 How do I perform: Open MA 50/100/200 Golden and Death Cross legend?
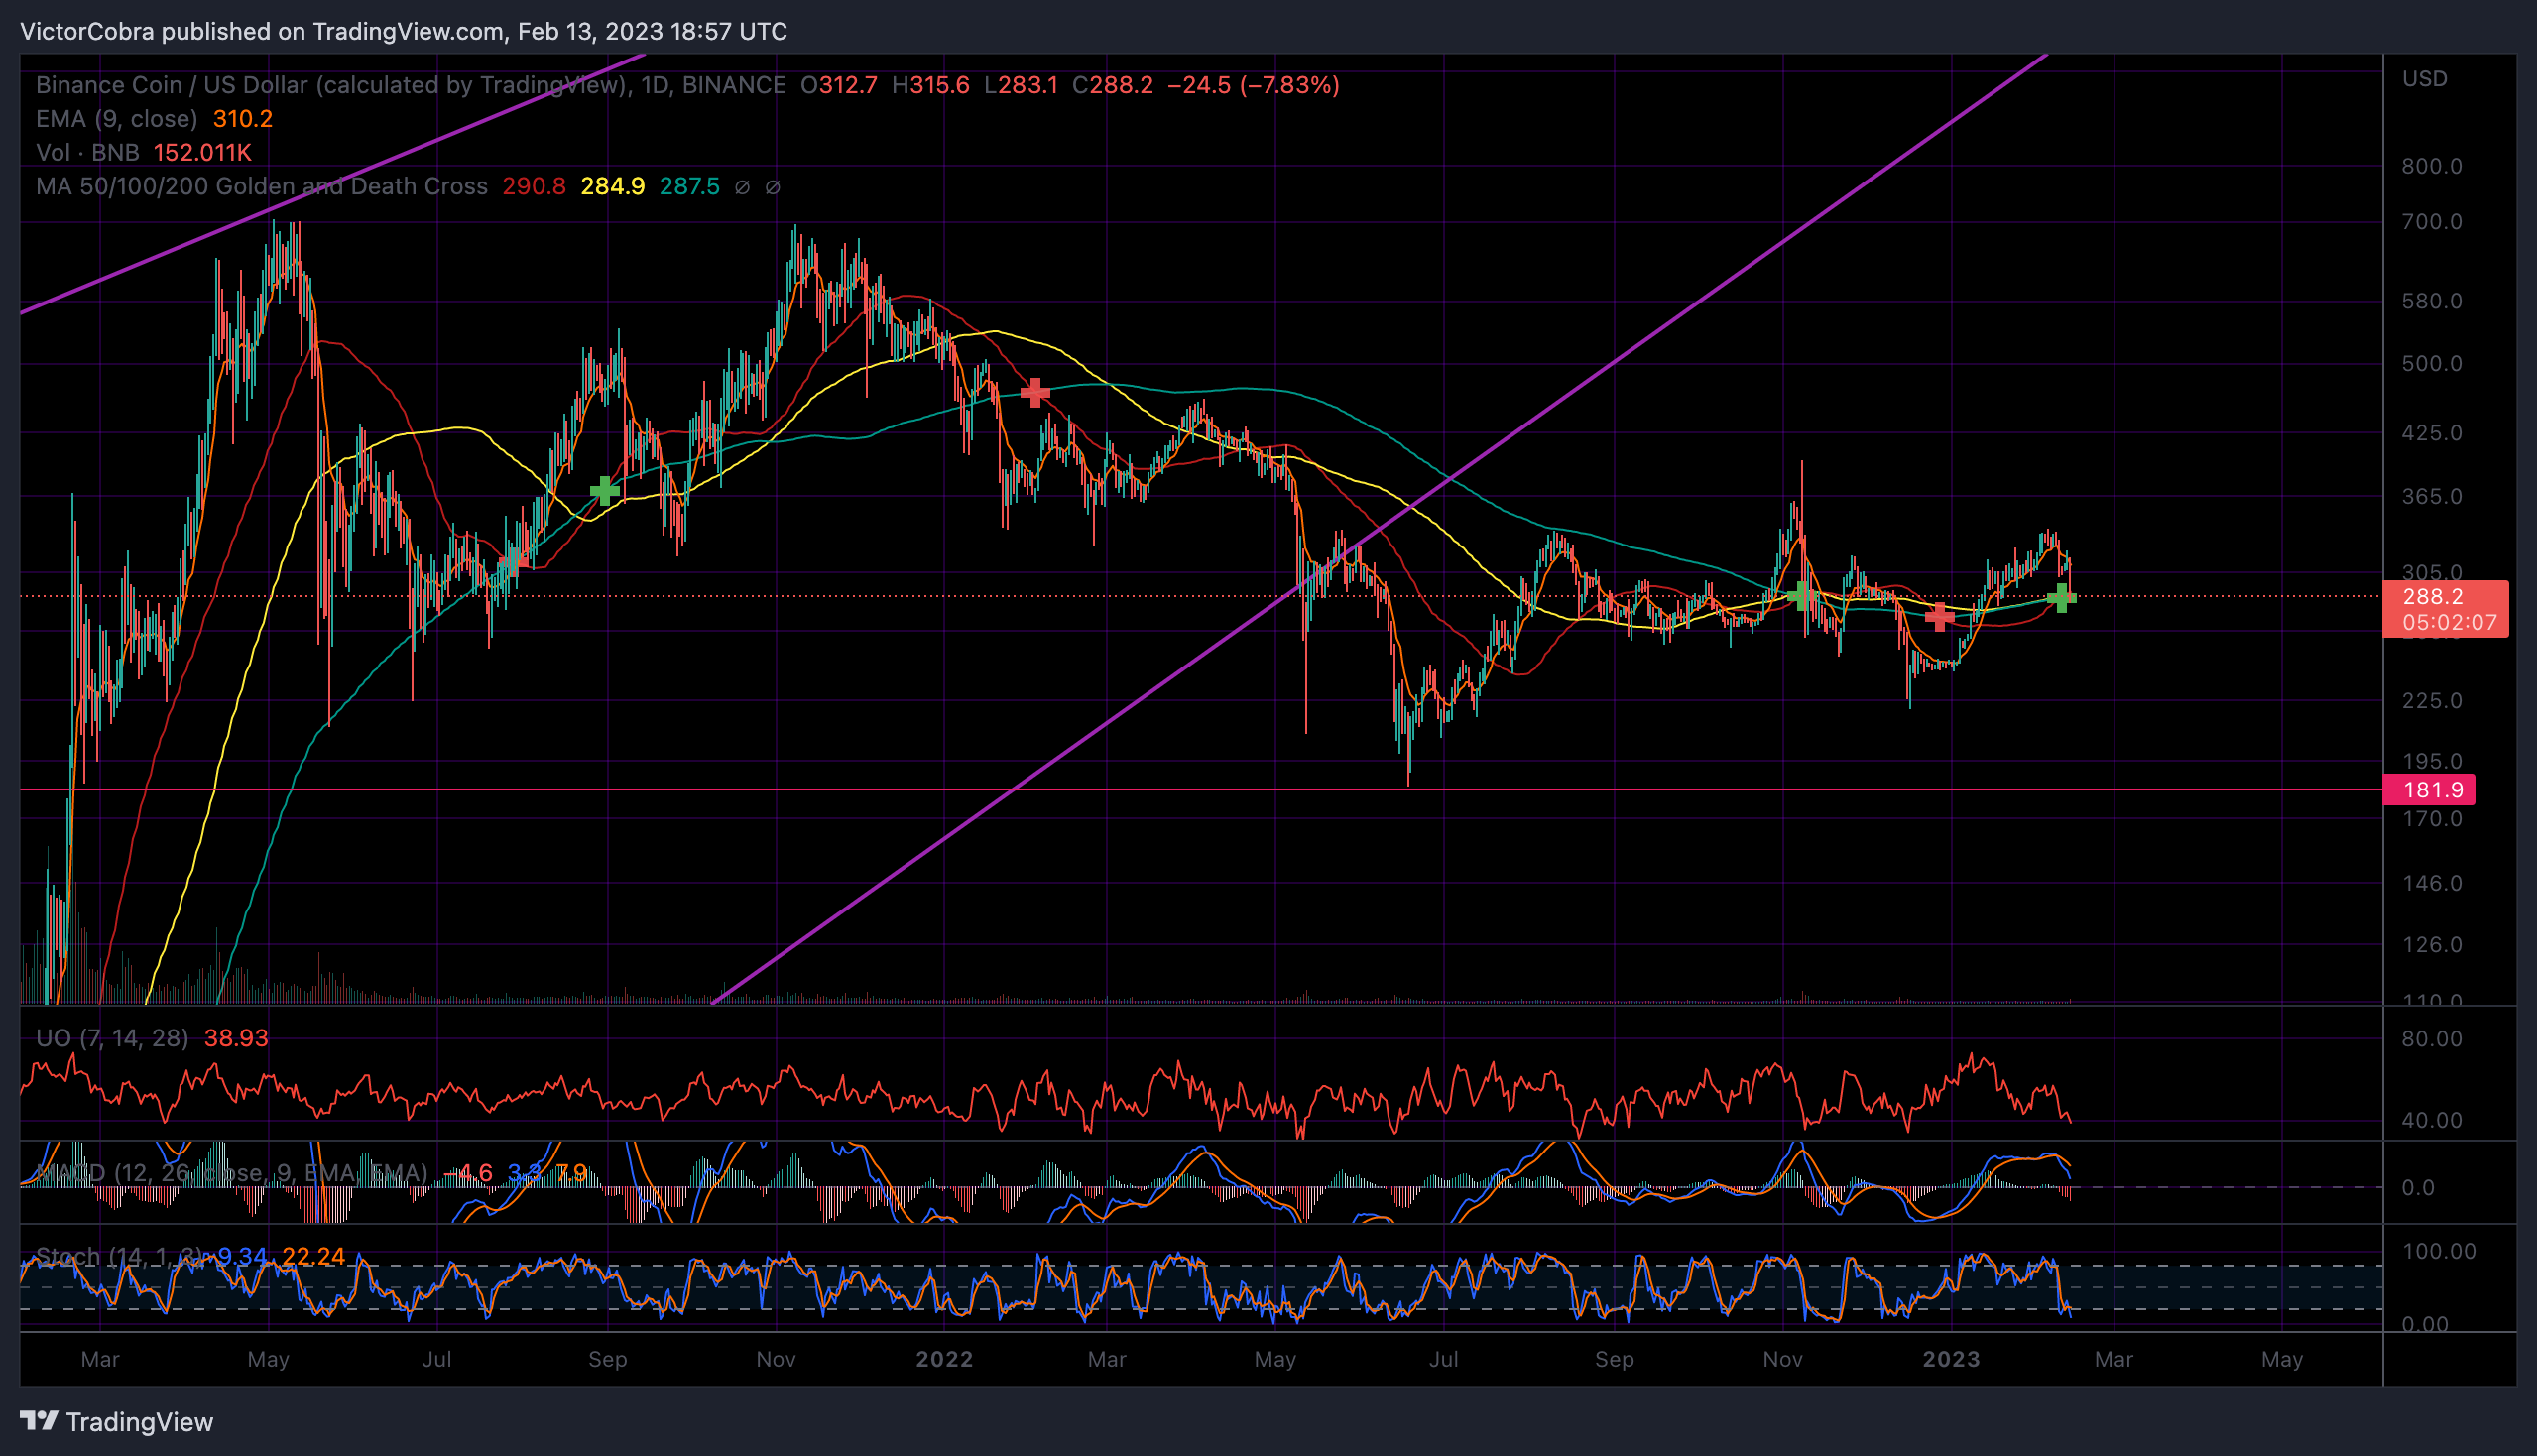(262, 187)
